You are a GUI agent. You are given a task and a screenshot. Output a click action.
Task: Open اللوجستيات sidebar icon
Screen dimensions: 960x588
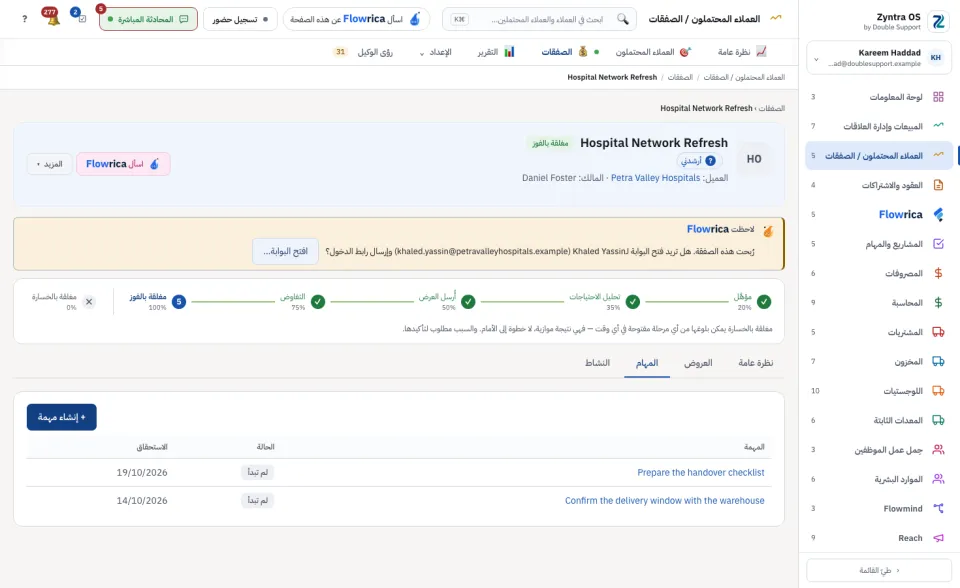click(x=938, y=391)
